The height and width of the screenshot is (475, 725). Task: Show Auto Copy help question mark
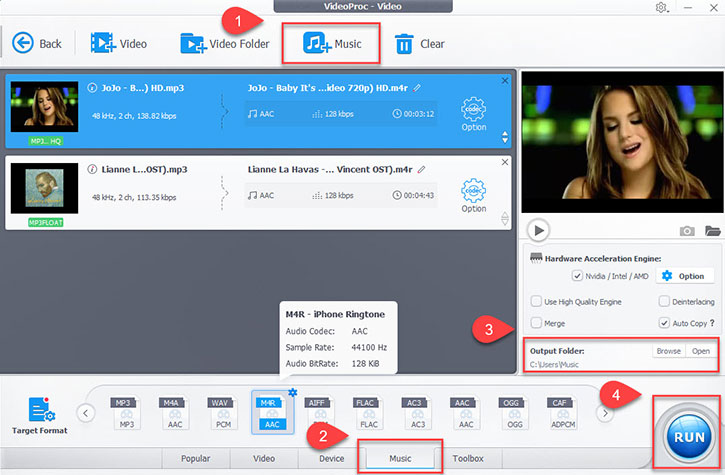tap(712, 323)
